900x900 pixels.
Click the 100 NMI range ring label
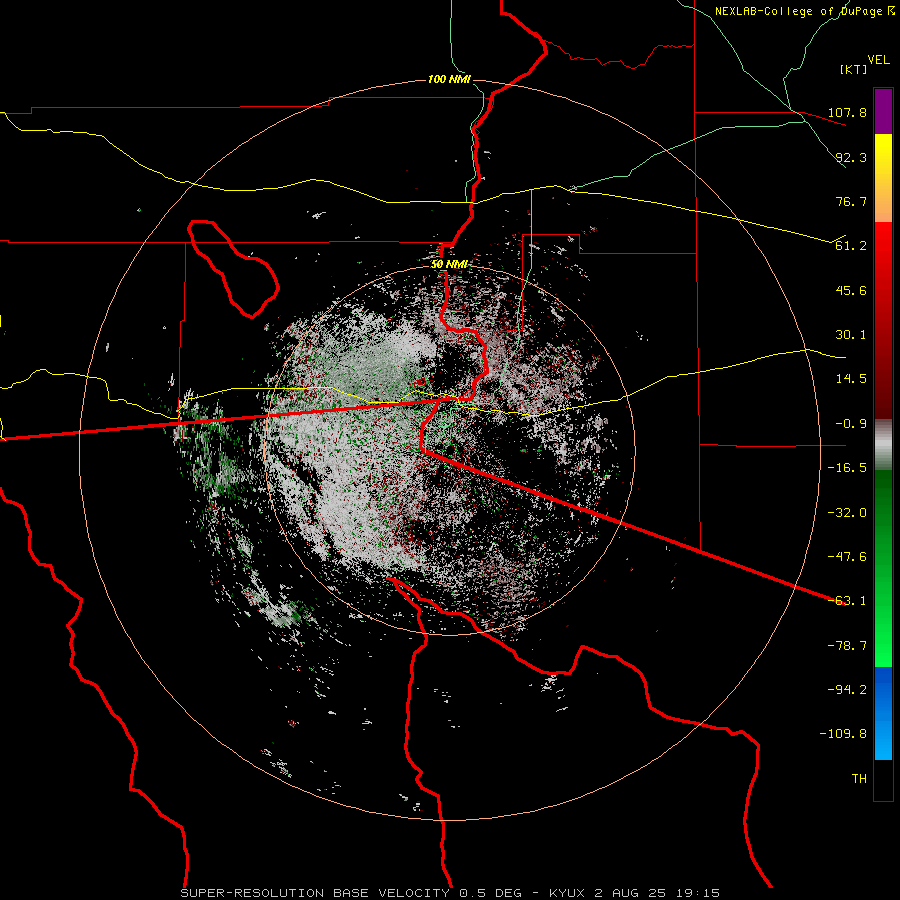pyautogui.click(x=449, y=79)
